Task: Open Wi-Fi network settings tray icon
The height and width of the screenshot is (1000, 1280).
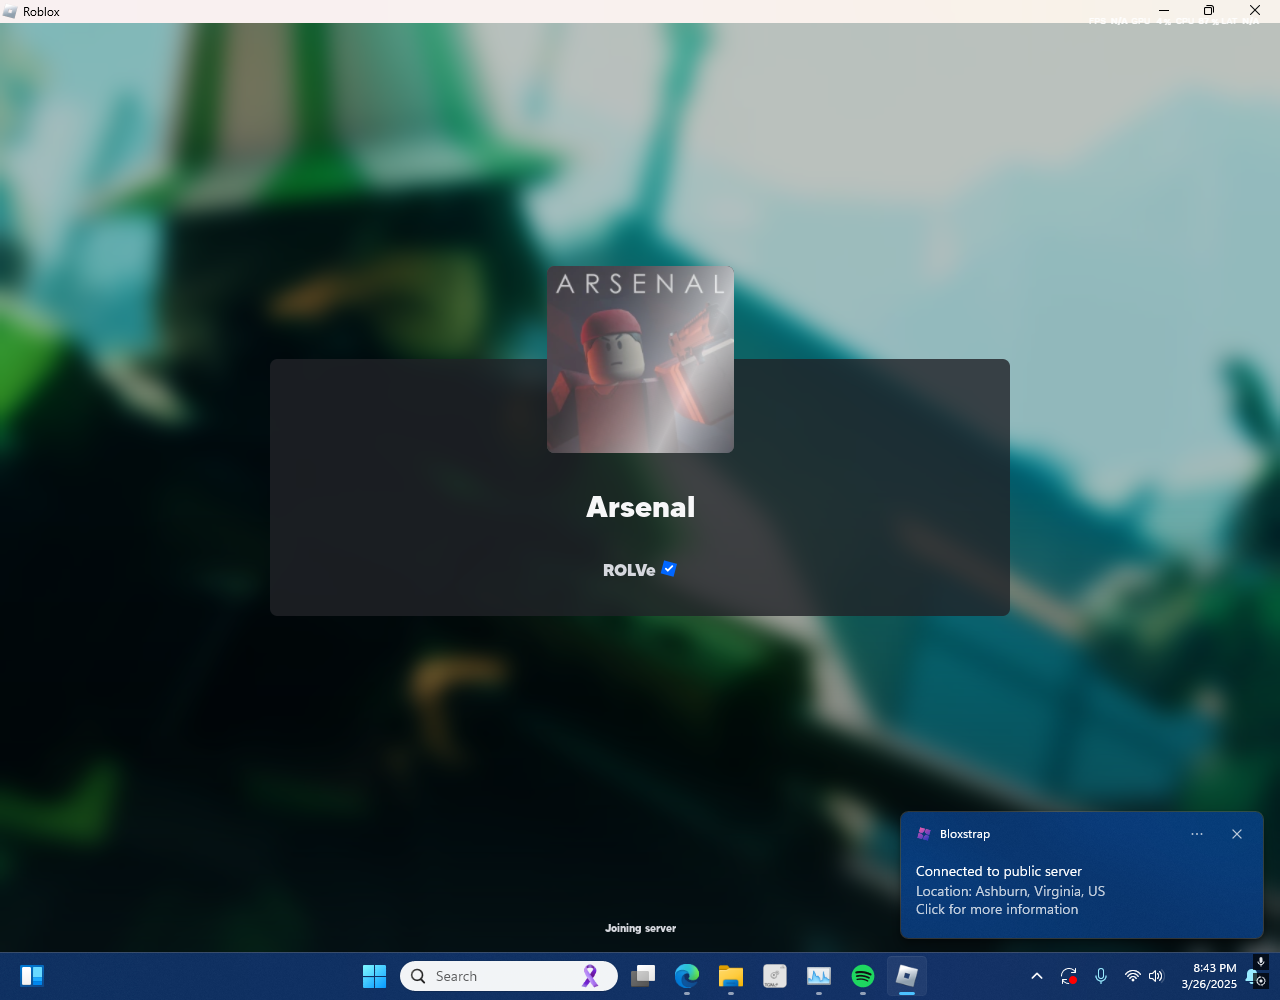Action: coord(1132,976)
